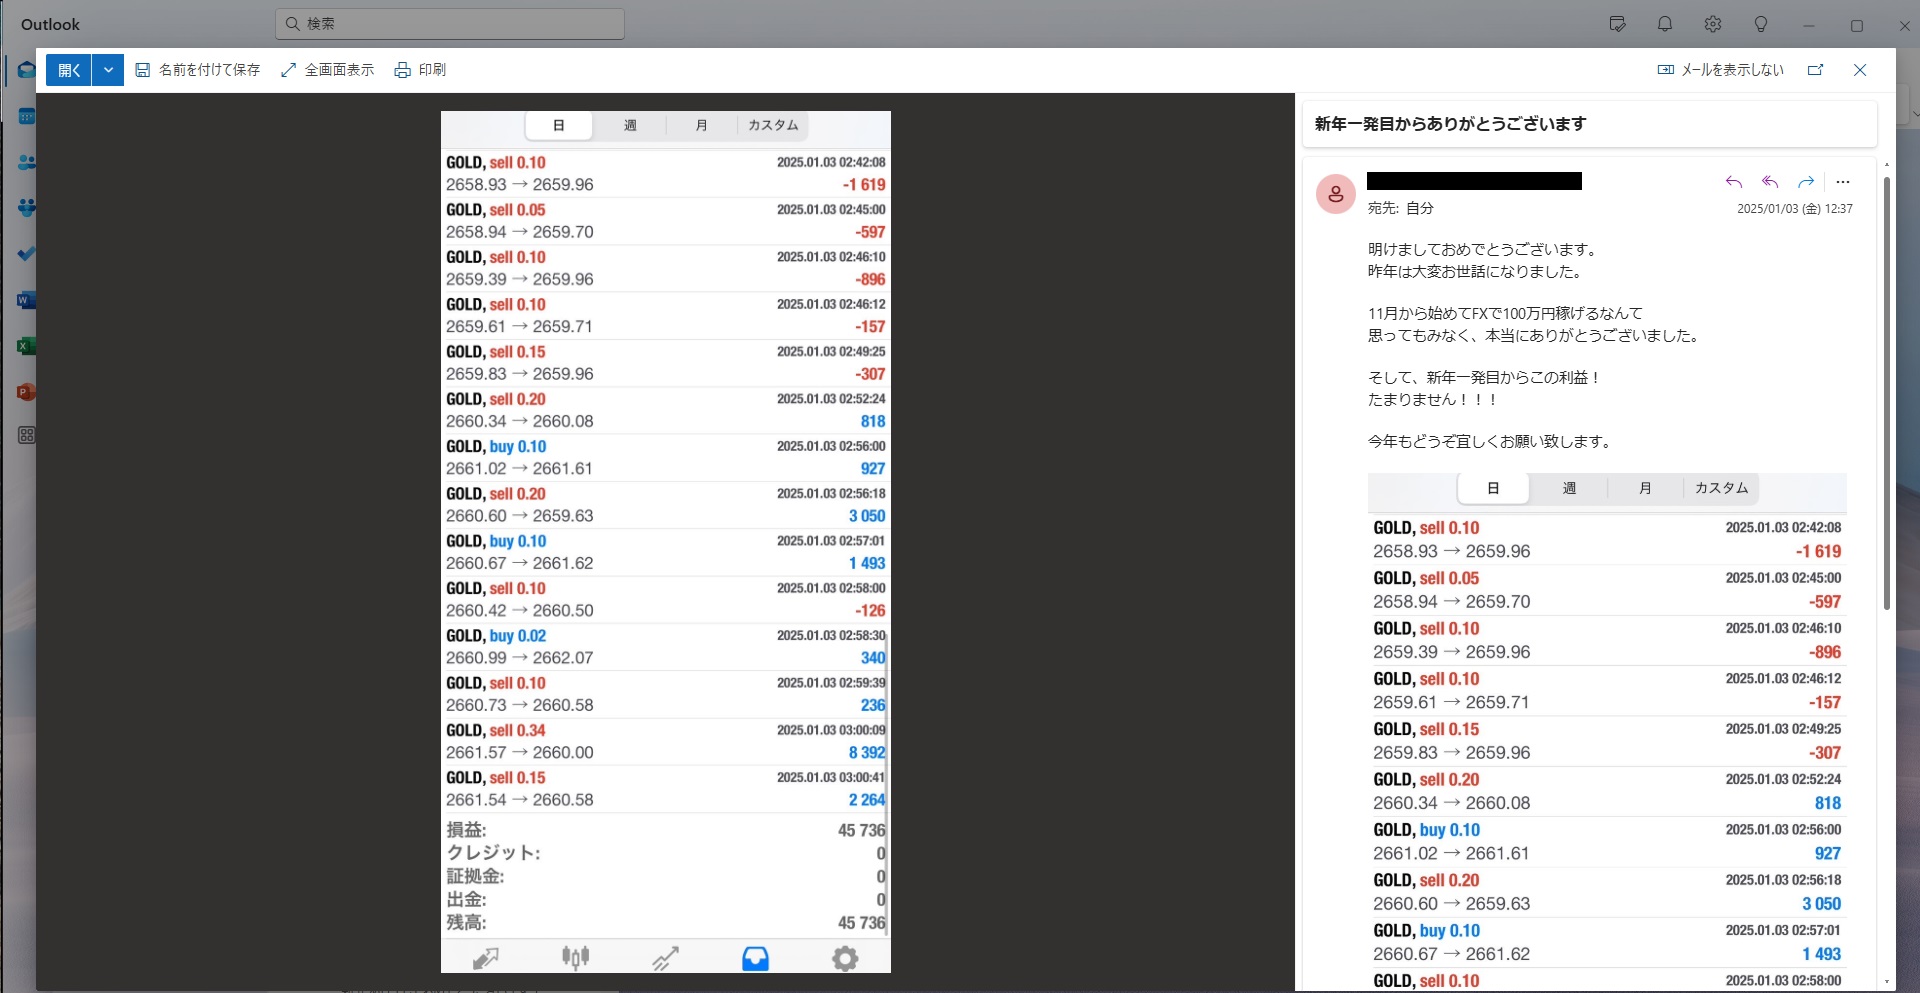1920x993 pixels.
Task: Click the -1 619 loss value in preview
Action: pyautogui.click(x=864, y=185)
